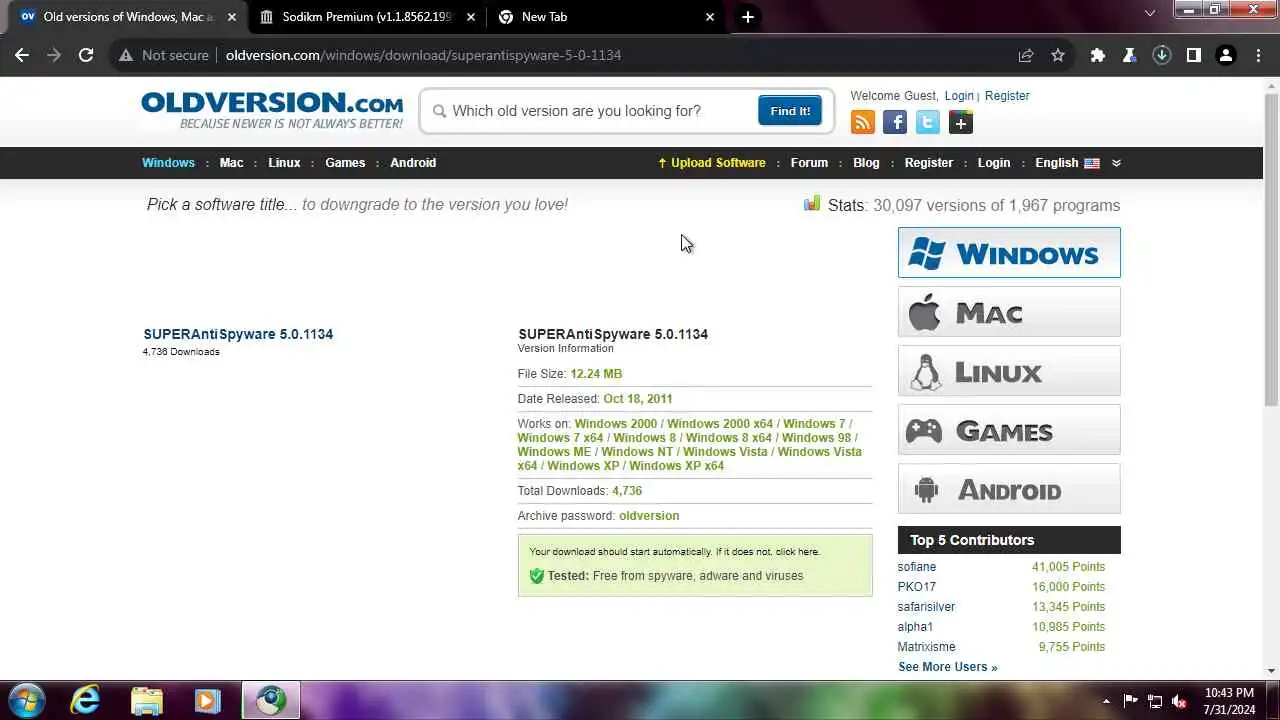Viewport: 1280px width, 720px height.
Task: Click the Find It! button
Action: coord(790,111)
